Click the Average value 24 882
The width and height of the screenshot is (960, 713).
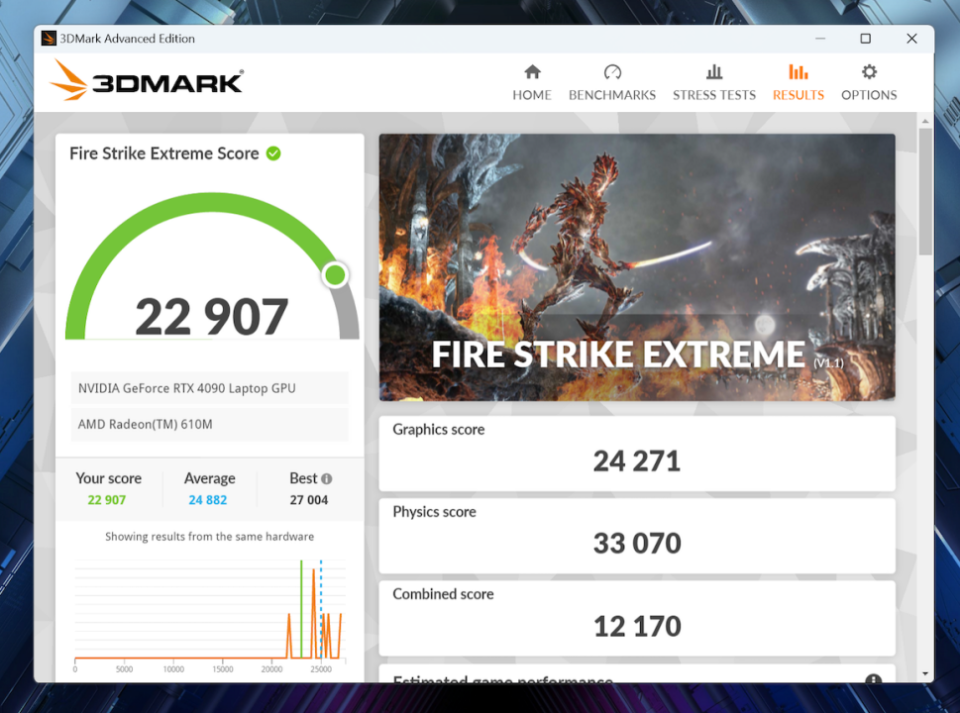[208, 500]
